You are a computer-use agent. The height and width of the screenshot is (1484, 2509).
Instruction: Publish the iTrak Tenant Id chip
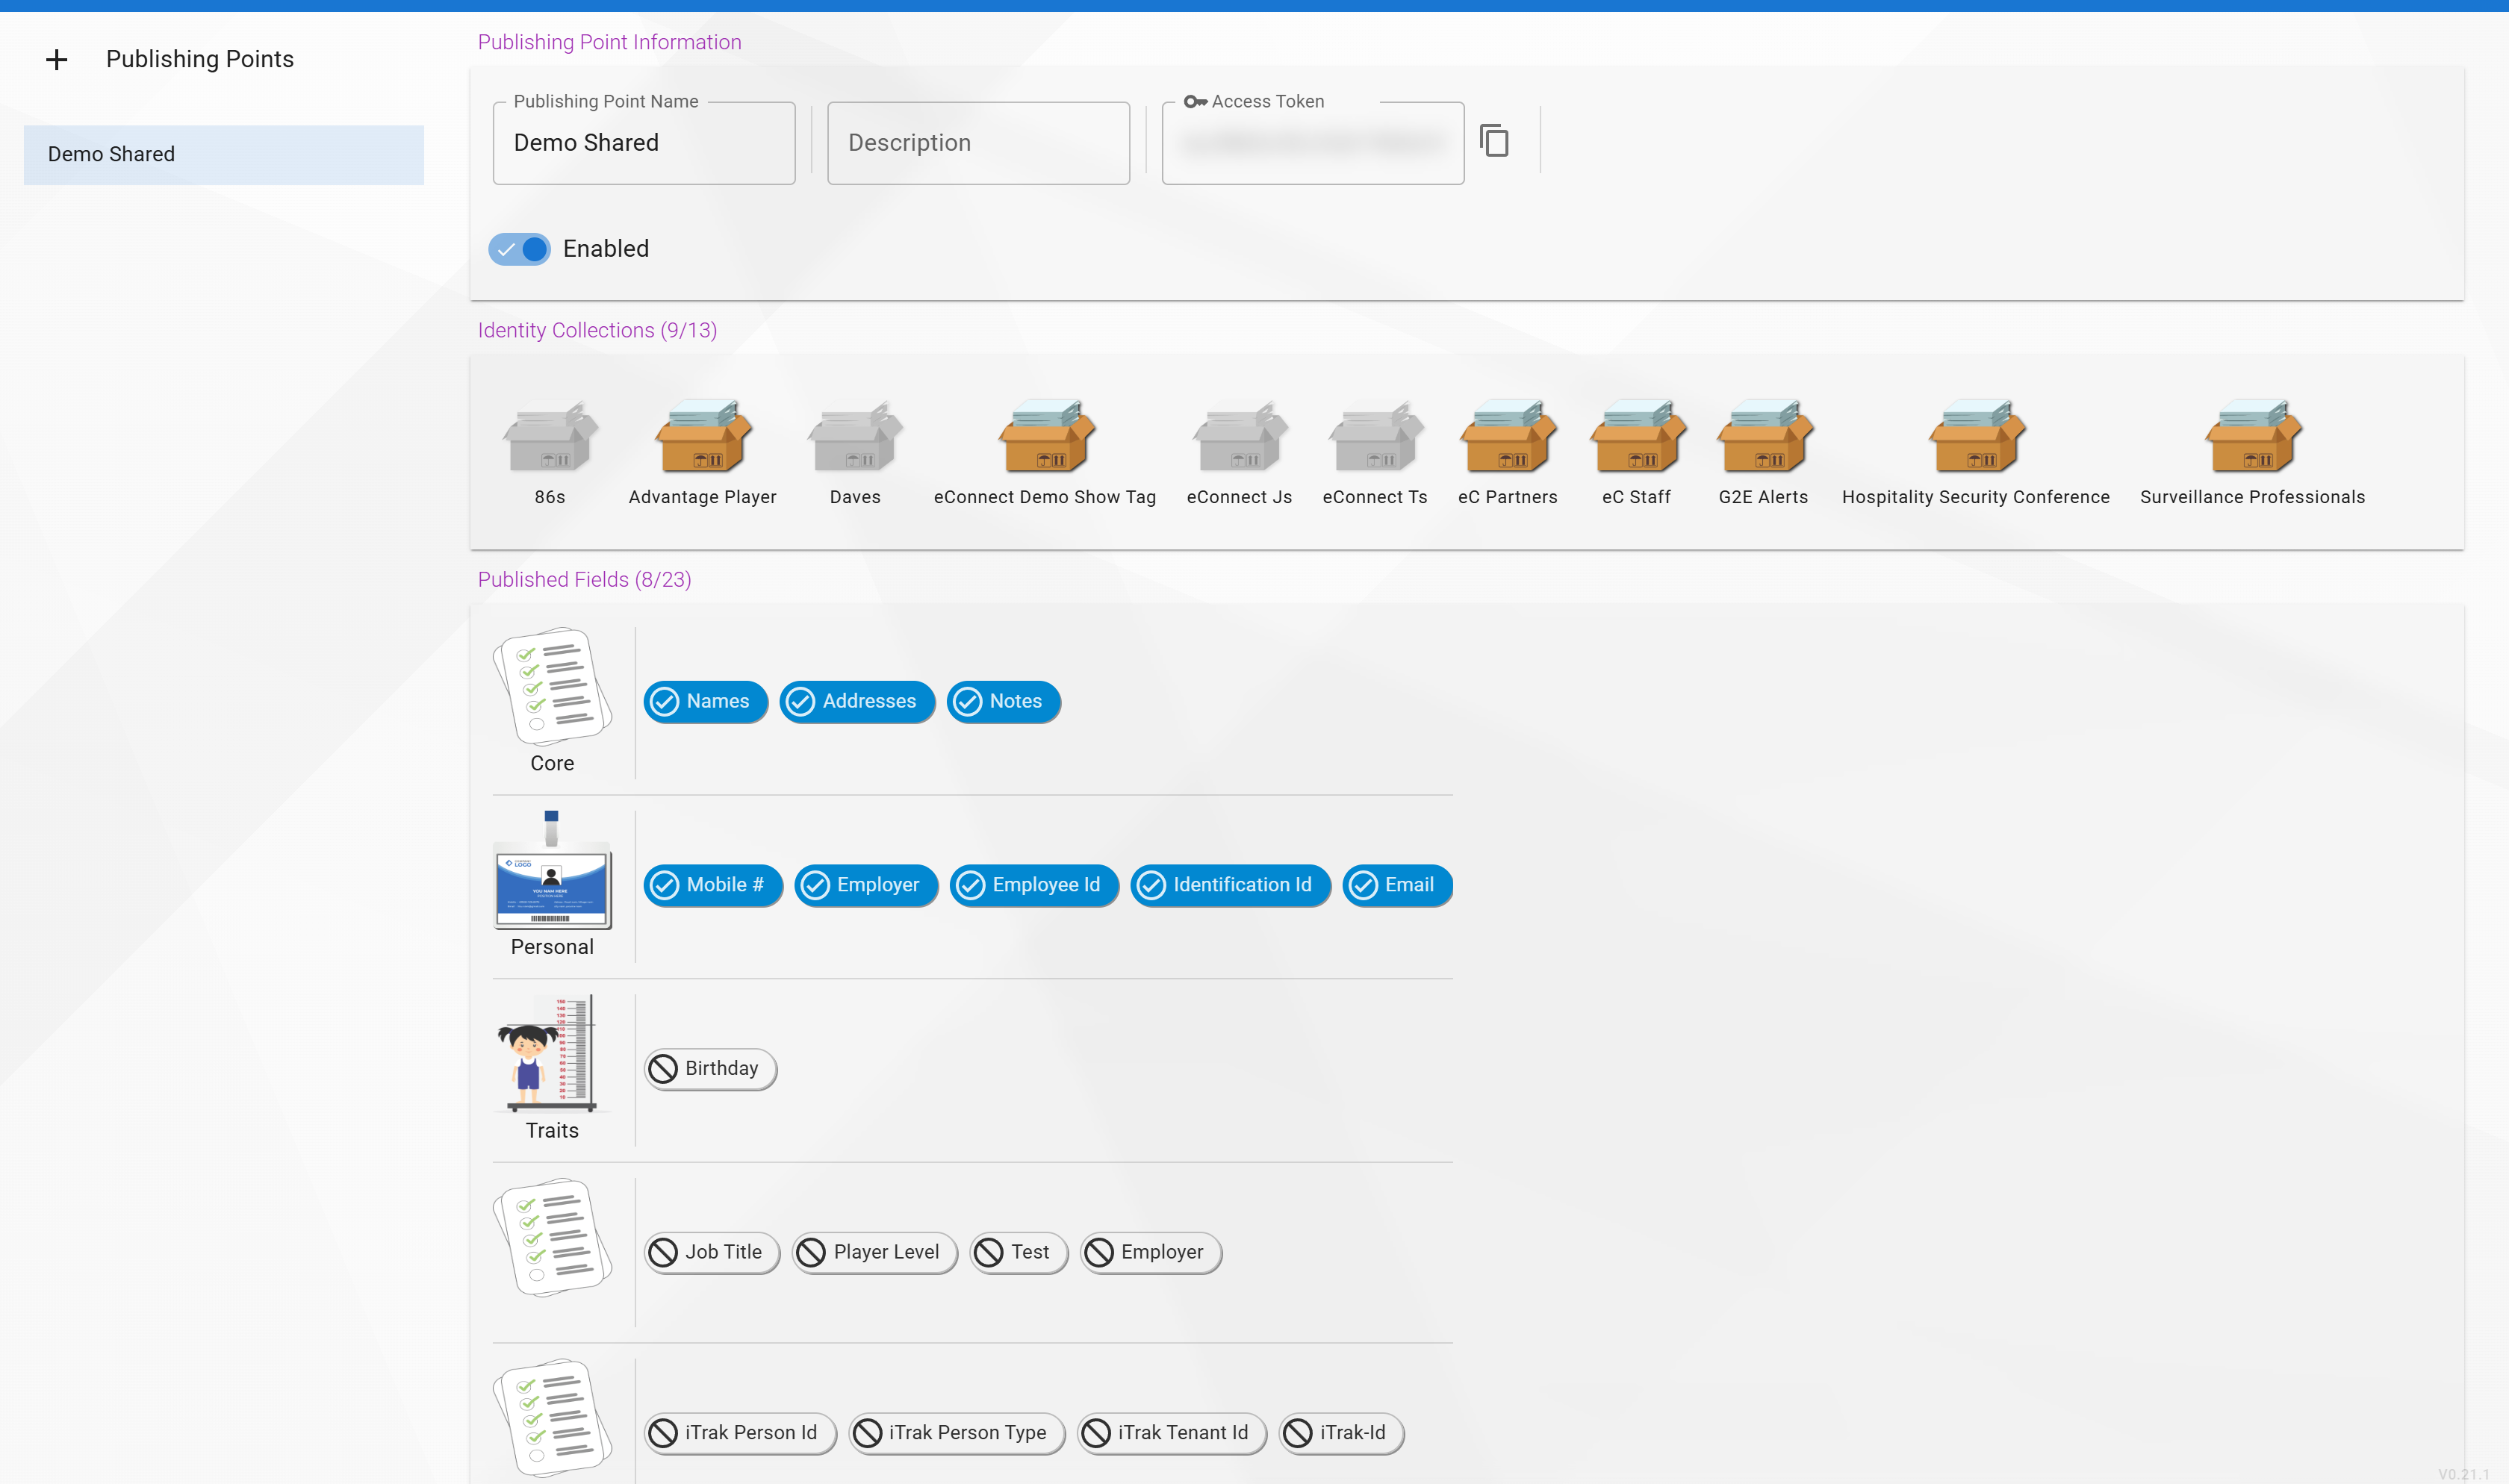[x=1172, y=1433]
